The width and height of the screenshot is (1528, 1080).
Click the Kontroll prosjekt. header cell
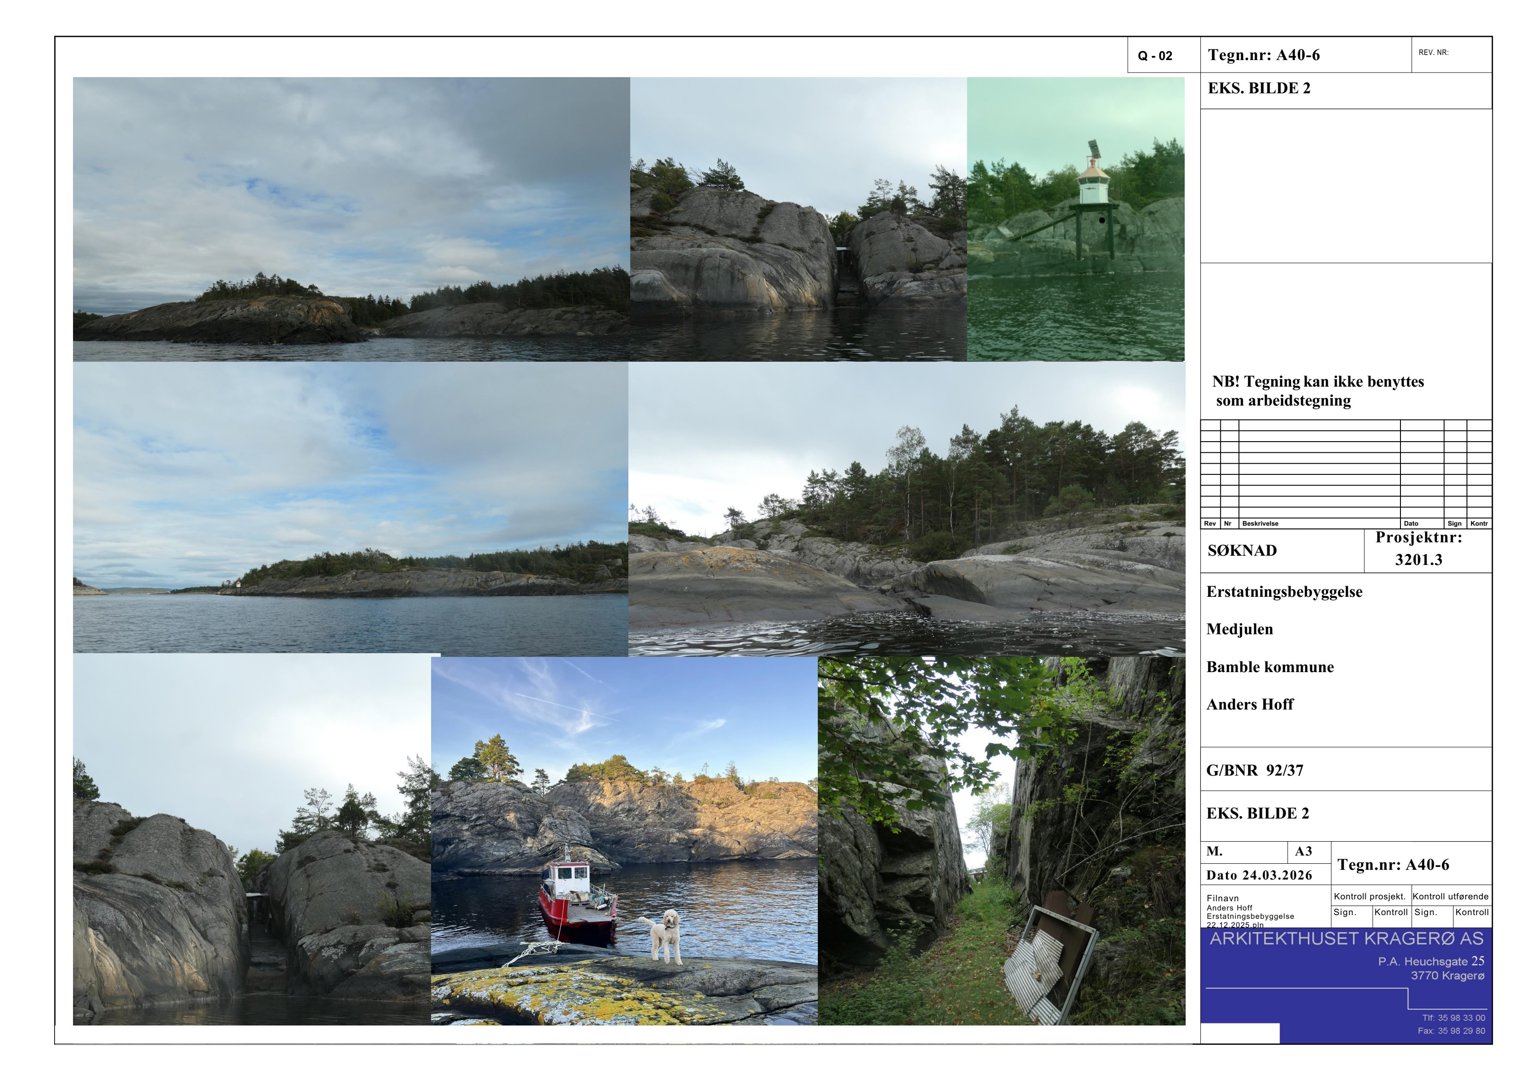[1369, 896]
